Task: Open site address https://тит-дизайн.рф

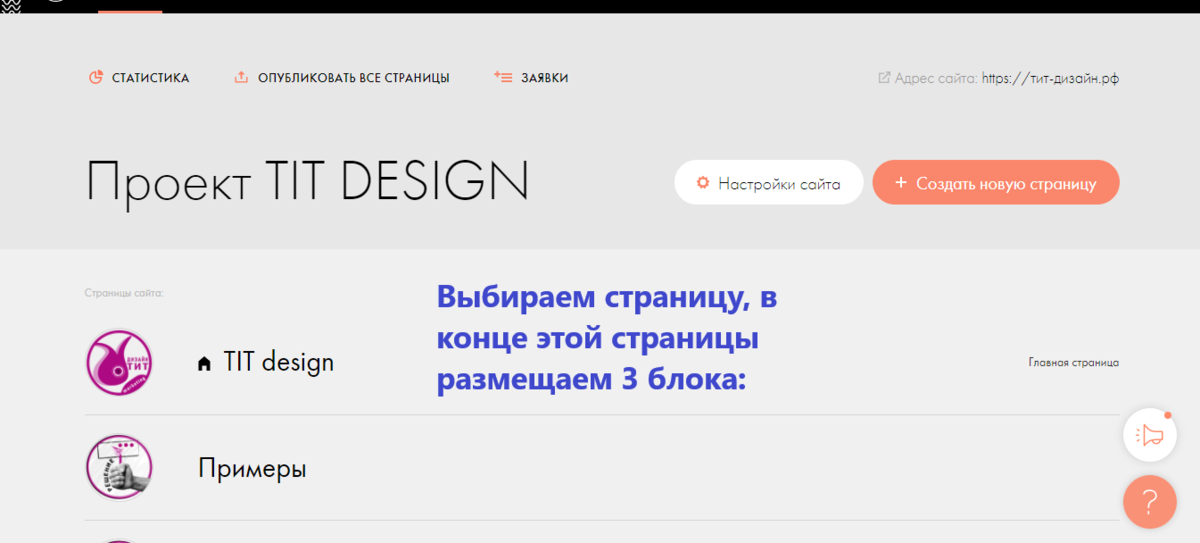Action: 1050,78
